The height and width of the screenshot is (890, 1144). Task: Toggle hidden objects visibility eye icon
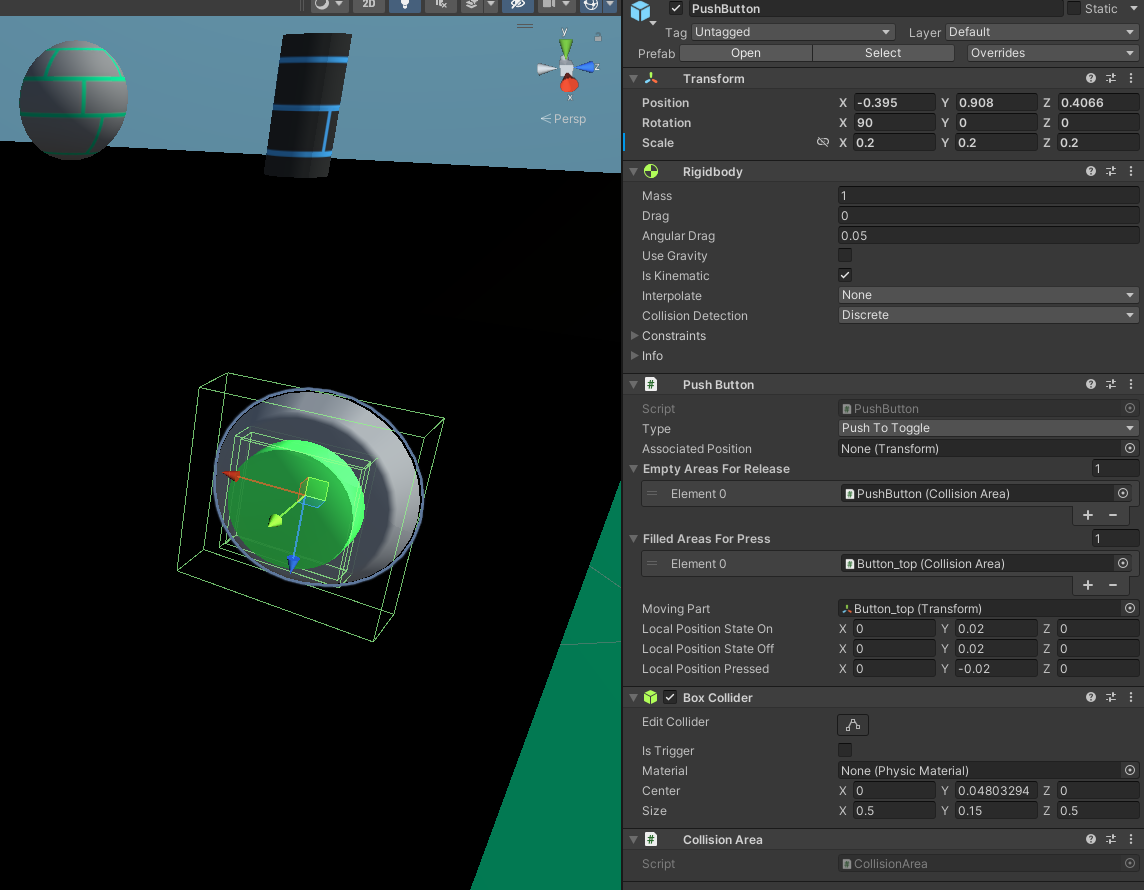click(x=517, y=5)
